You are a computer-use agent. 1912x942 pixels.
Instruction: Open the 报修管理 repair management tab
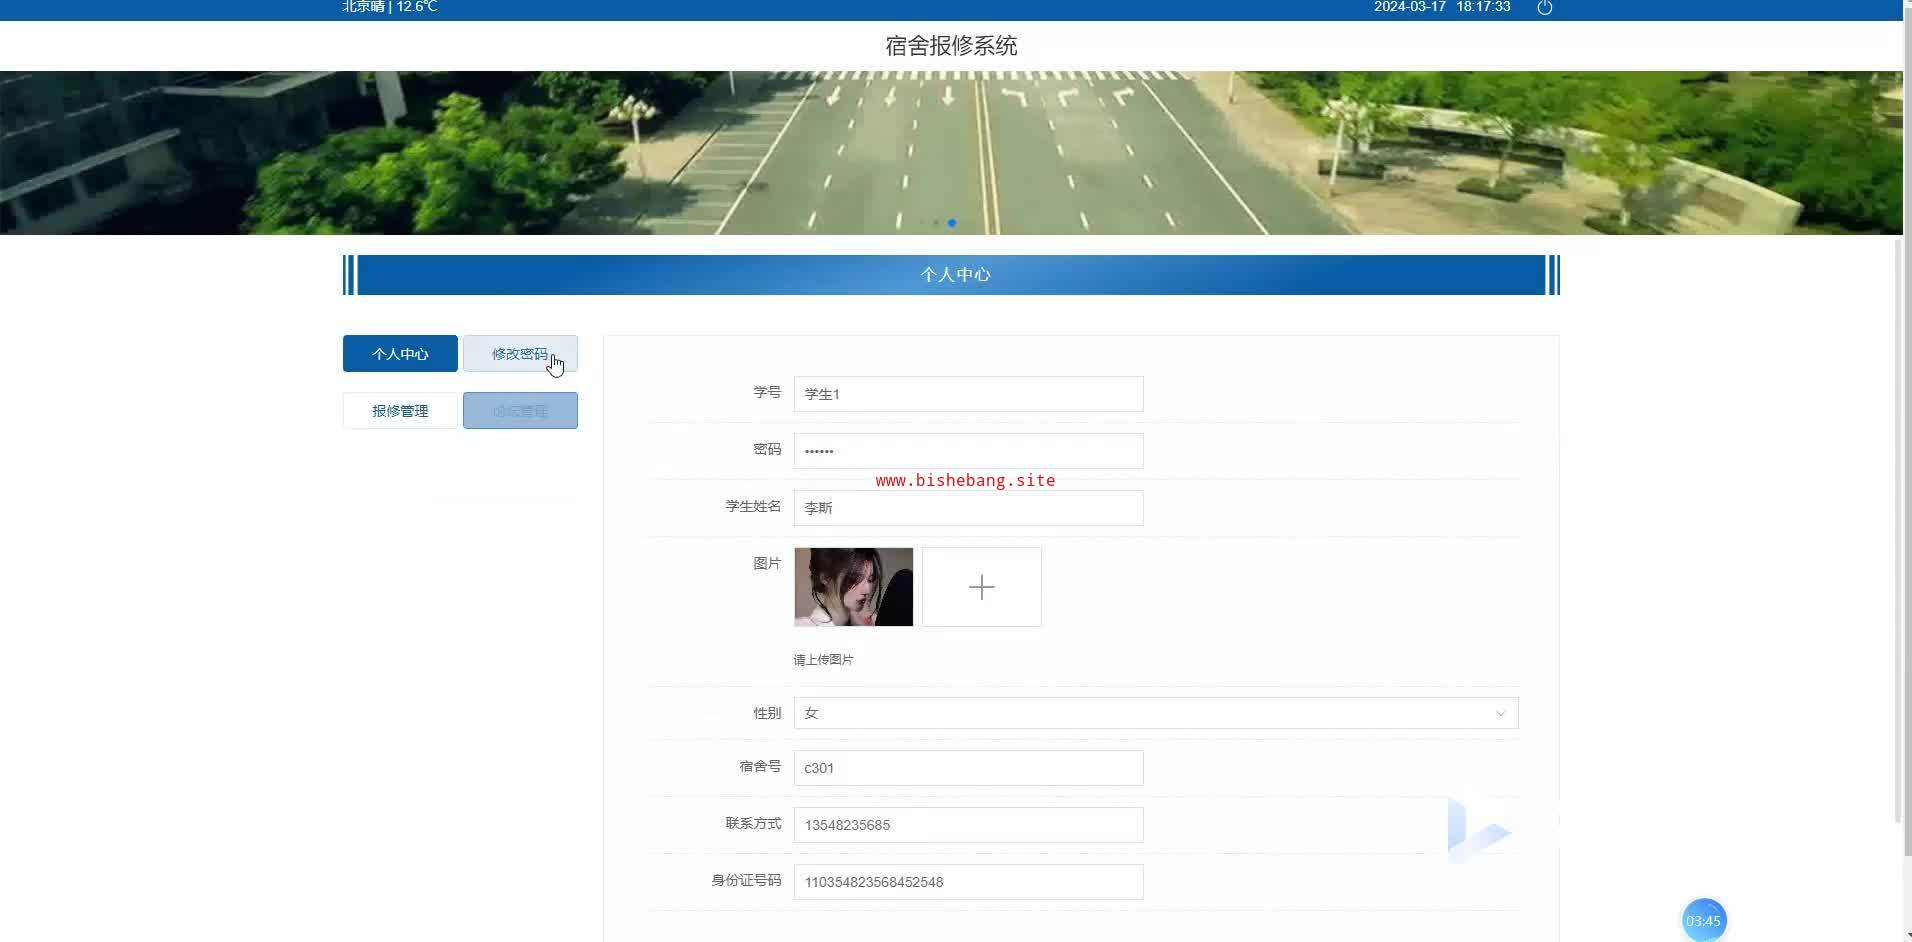point(400,411)
